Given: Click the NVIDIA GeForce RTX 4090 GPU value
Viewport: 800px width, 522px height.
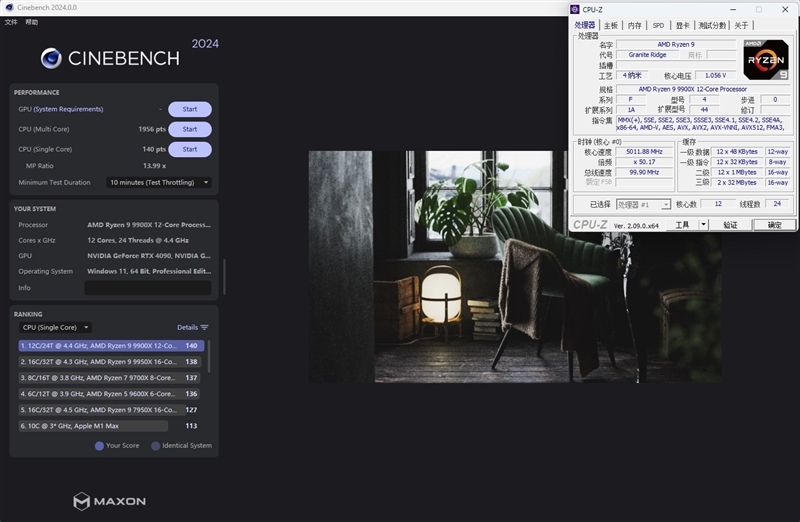Looking at the screenshot, I should pos(148,256).
